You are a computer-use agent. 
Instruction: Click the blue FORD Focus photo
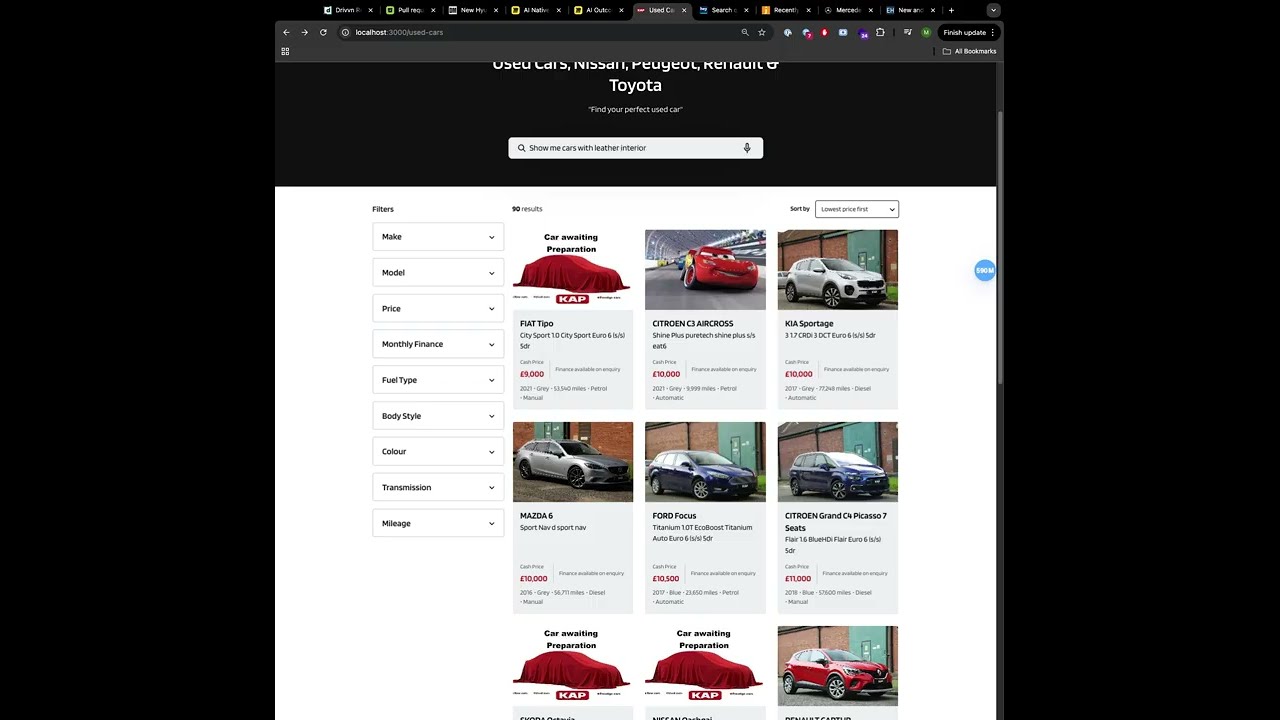705,462
